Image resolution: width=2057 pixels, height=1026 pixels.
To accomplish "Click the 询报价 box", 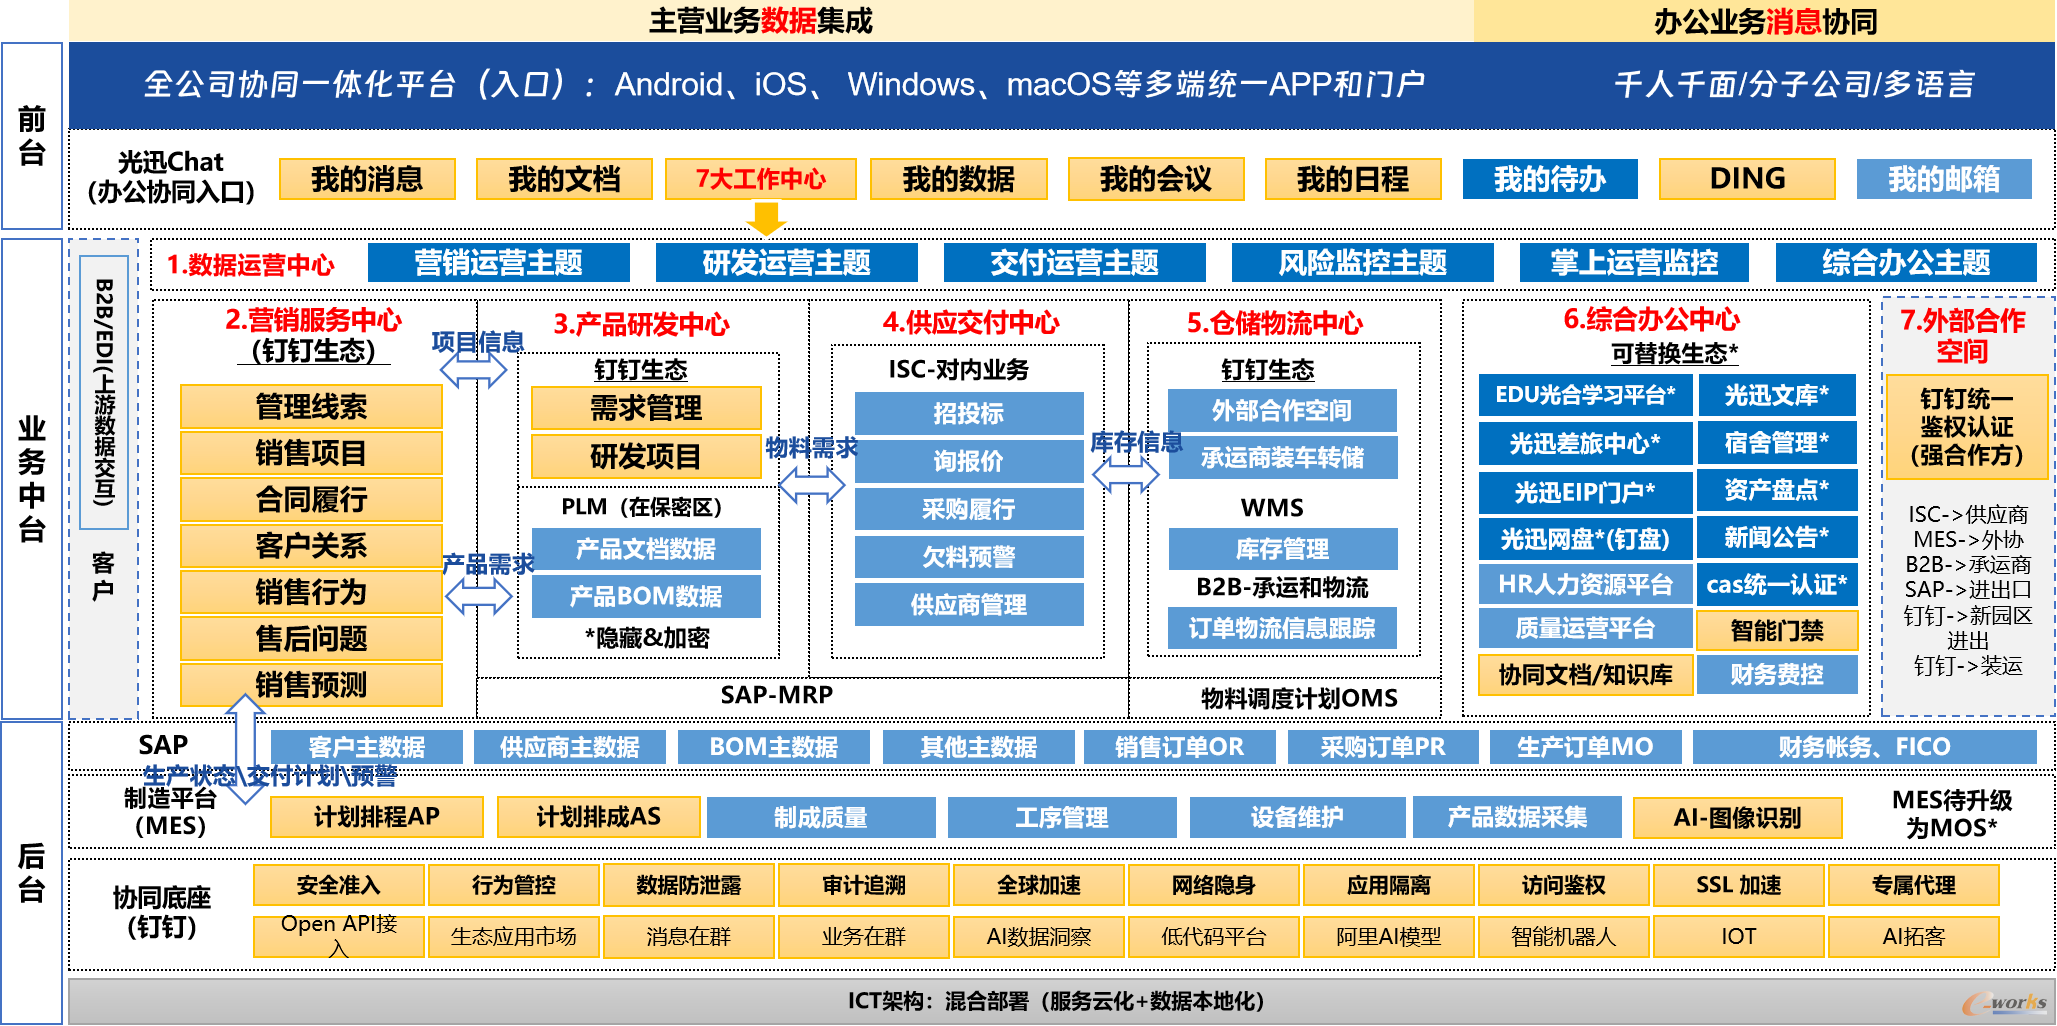I will tap(969, 461).
